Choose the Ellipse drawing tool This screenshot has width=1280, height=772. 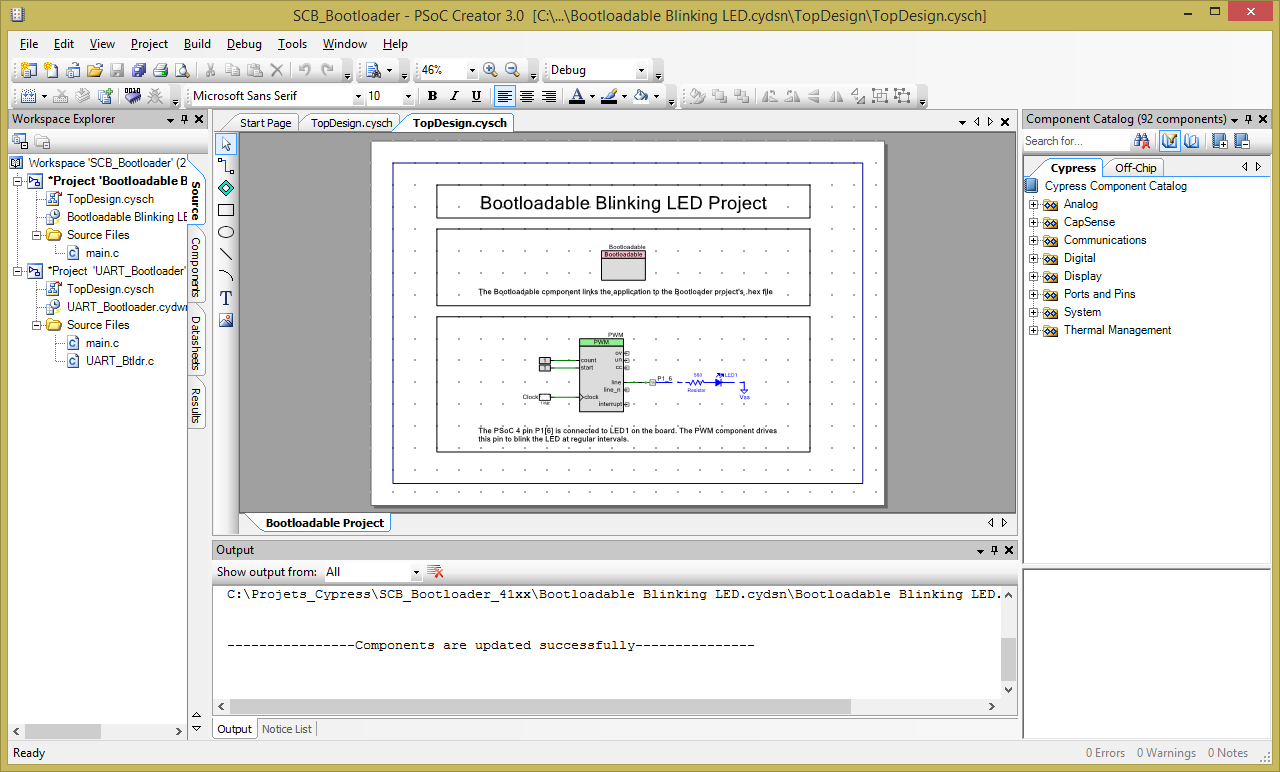click(x=226, y=232)
